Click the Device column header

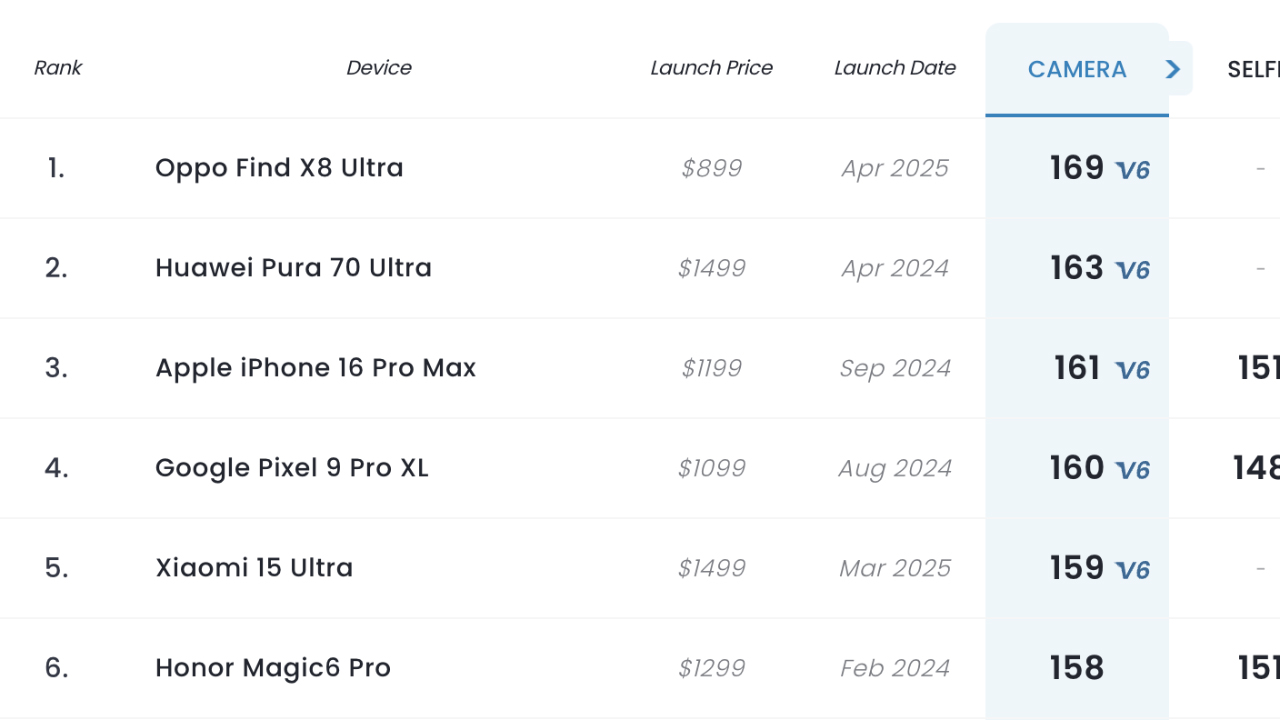click(379, 68)
